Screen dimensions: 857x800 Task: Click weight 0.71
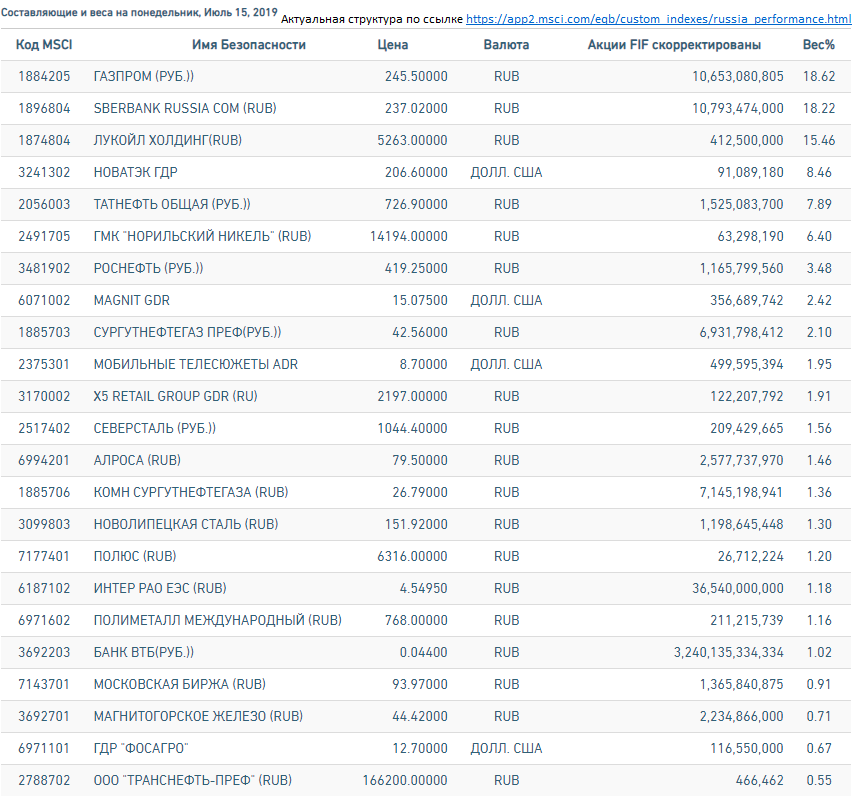[819, 716]
